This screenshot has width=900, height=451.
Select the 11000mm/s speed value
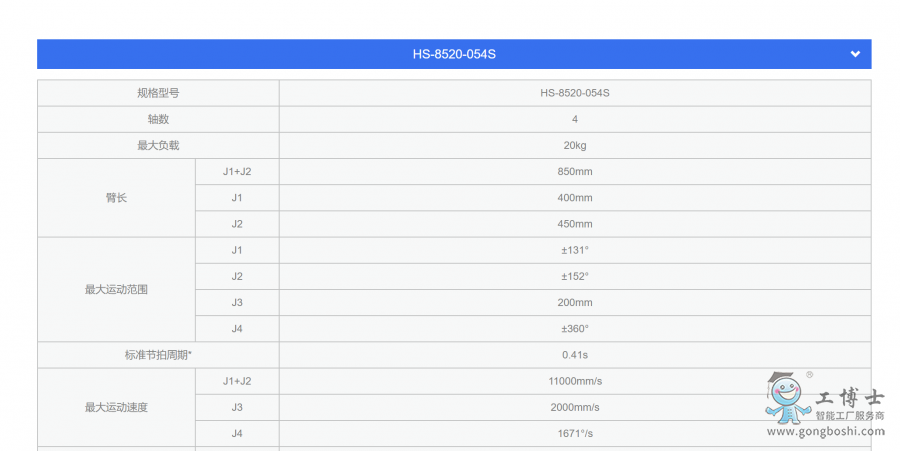[x=574, y=381]
